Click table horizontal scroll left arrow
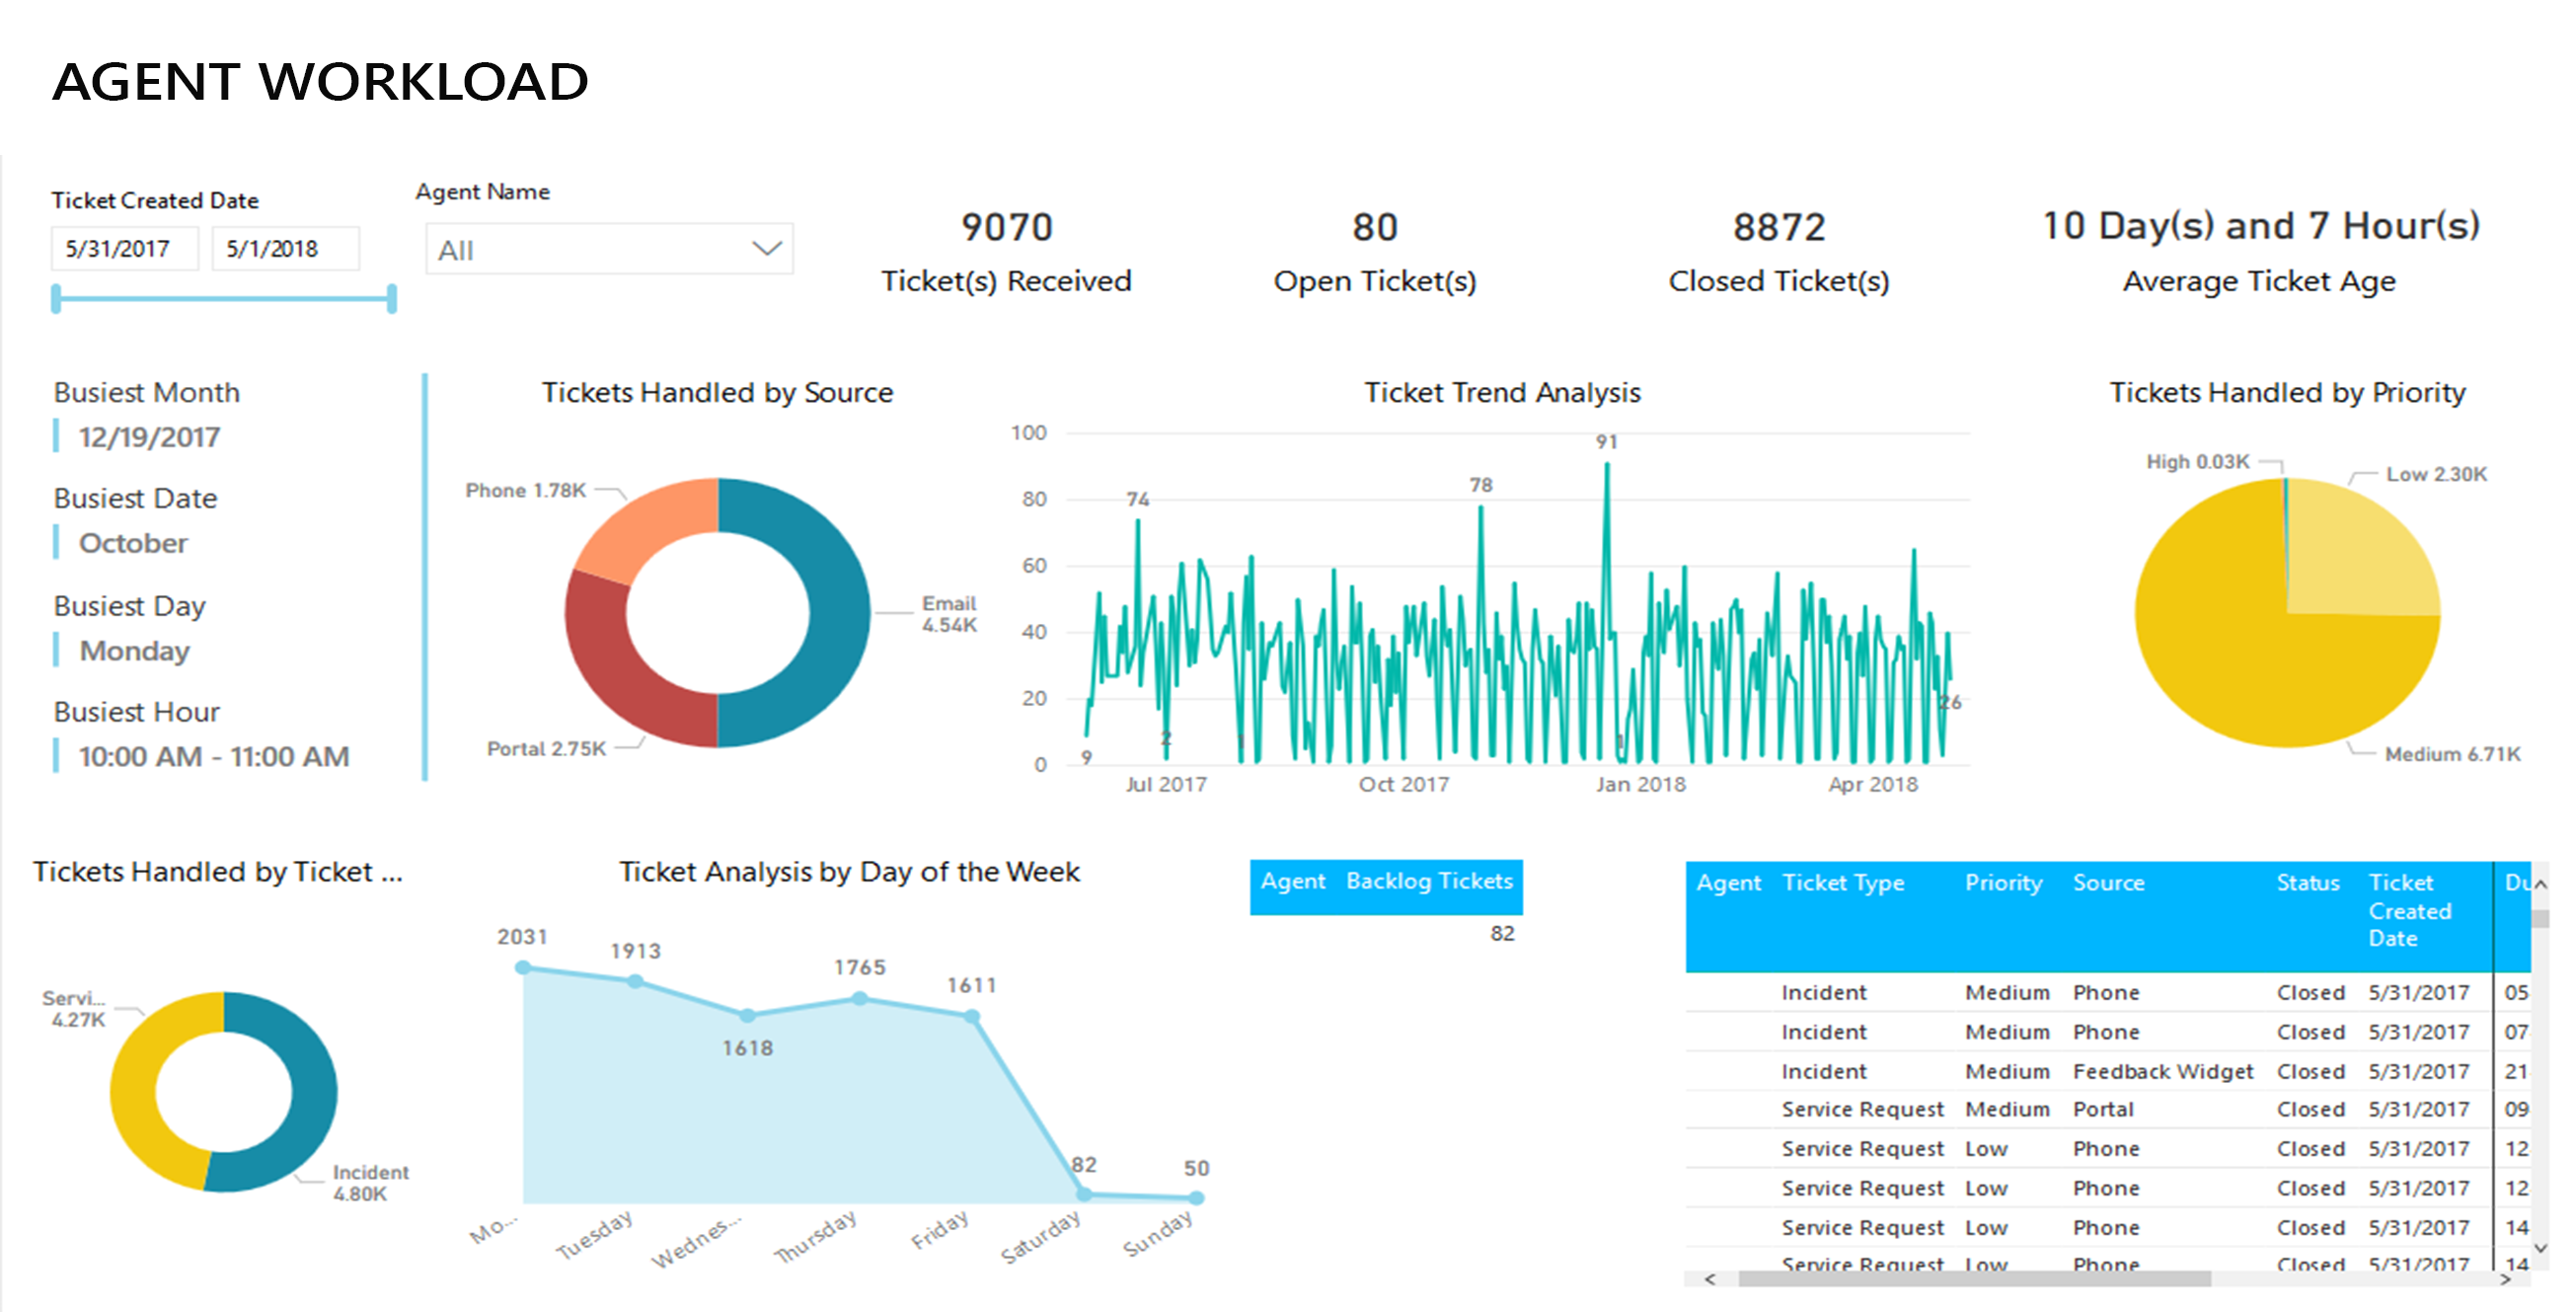This screenshot has width=2576, height=1312. (x=1709, y=1279)
